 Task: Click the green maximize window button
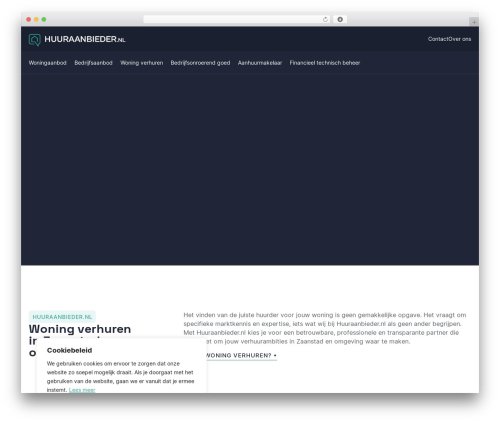44,19
